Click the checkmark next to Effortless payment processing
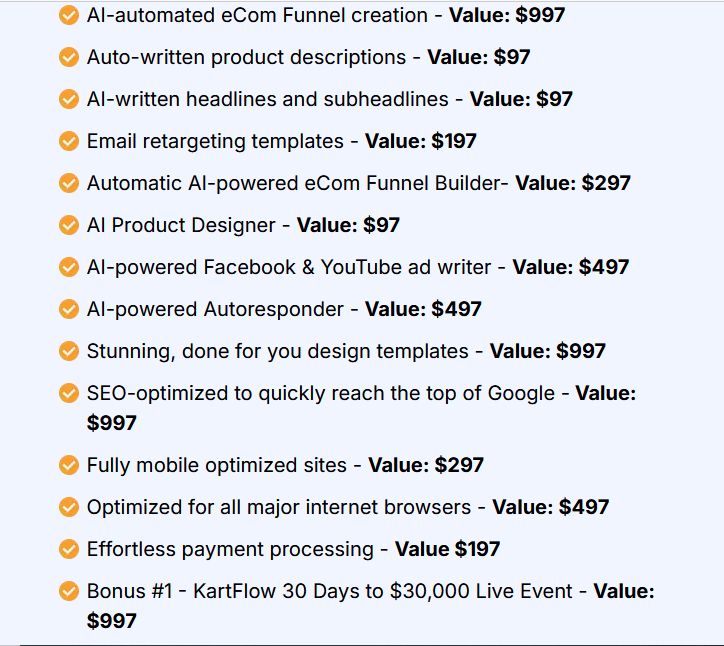Image resolution: width=724 pixels, height=646 pixels. pos(69,549)
